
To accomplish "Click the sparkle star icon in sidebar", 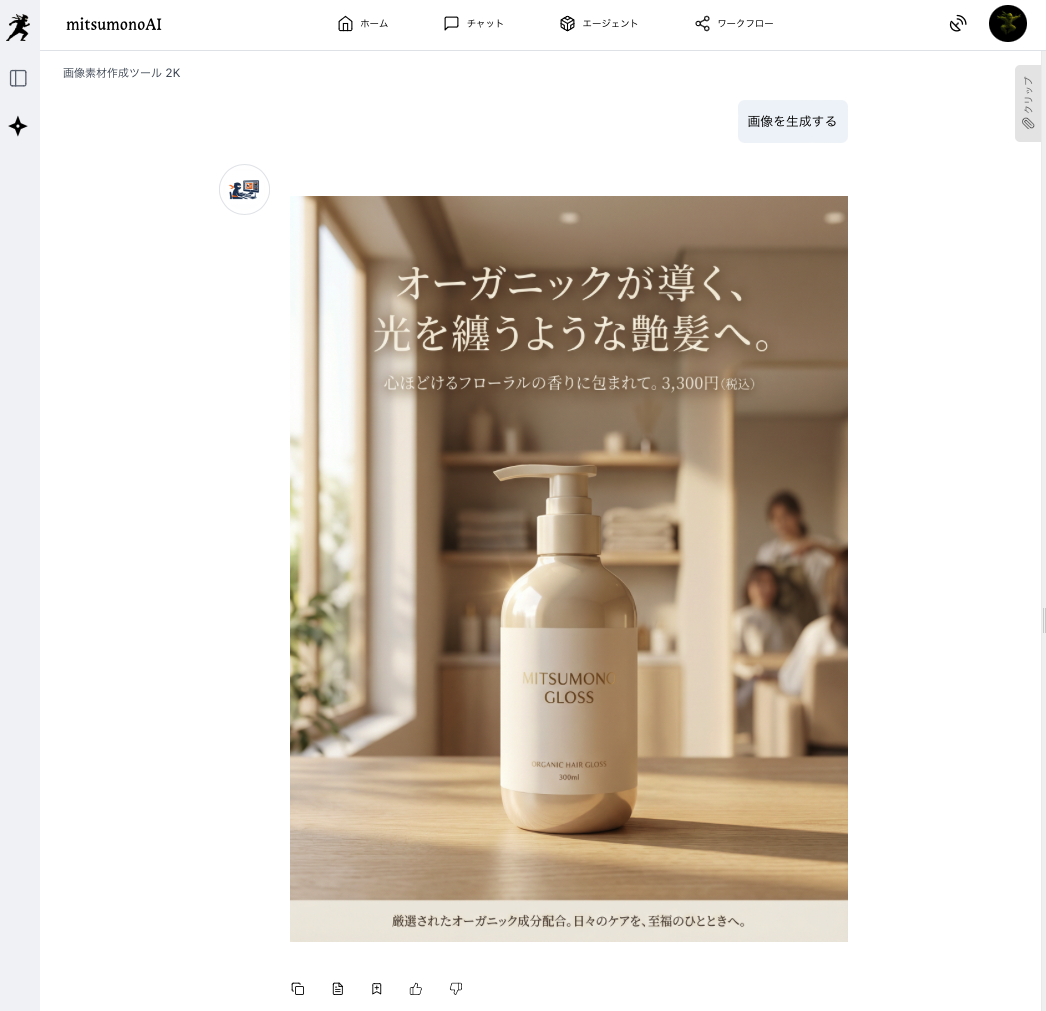I will click(x=18, y=126).
